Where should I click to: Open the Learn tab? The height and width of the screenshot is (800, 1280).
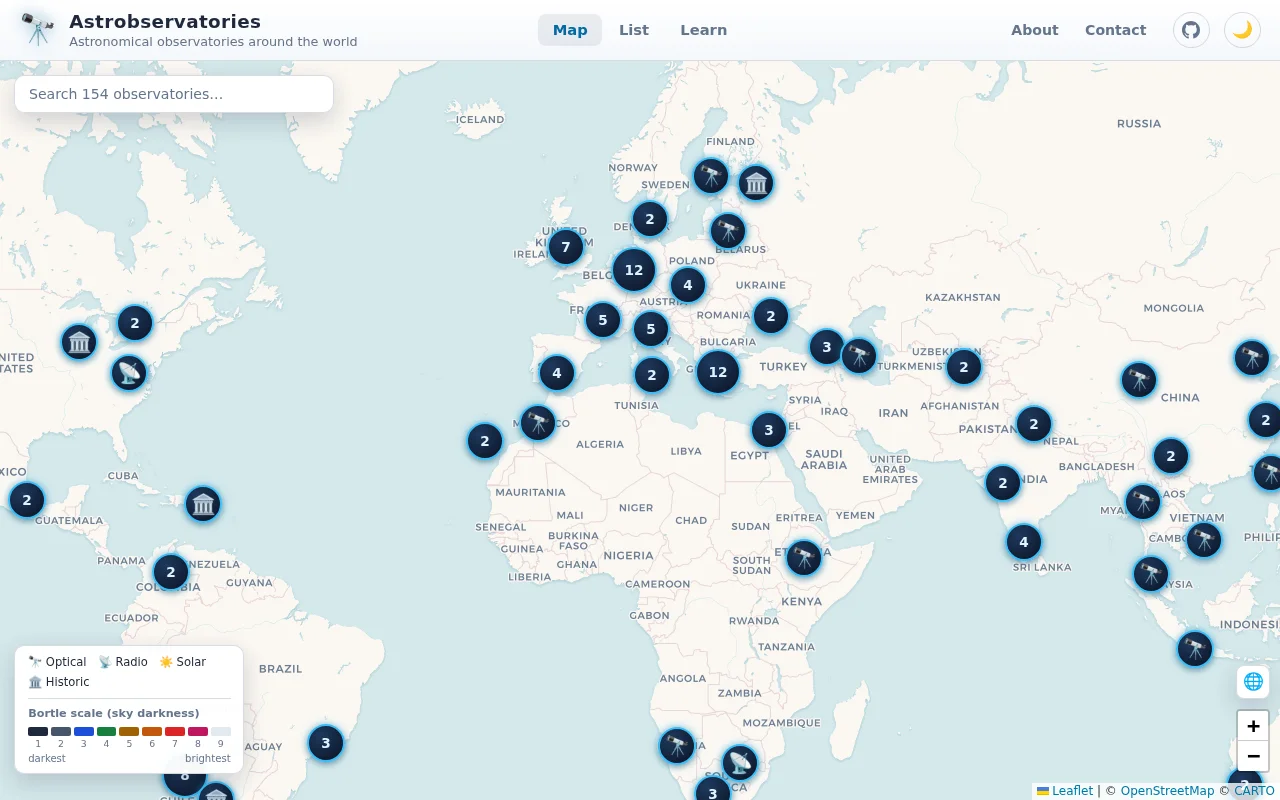coord(704,30)
